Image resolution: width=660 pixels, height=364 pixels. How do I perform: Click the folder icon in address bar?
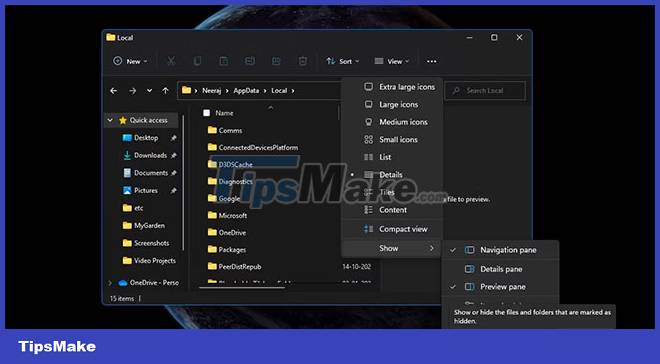click(x=186, y=90)
